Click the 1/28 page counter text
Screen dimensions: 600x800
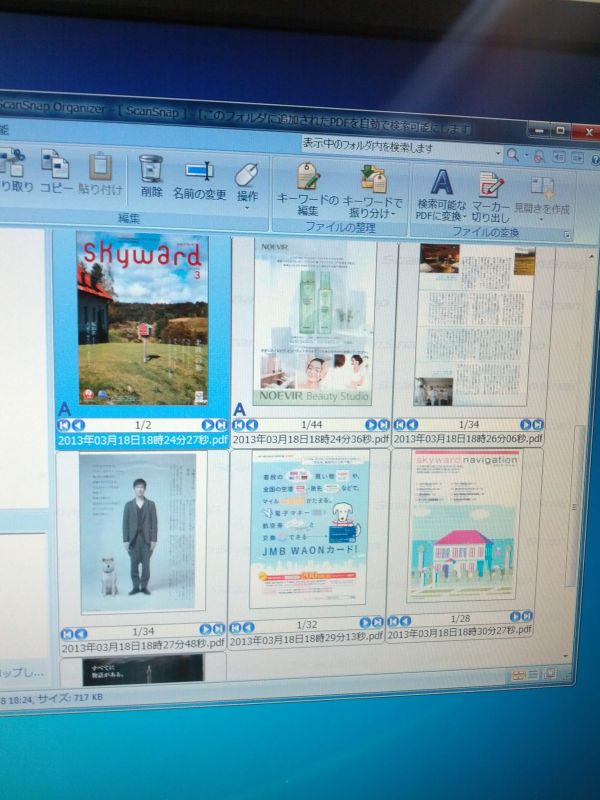coord(460,618)
